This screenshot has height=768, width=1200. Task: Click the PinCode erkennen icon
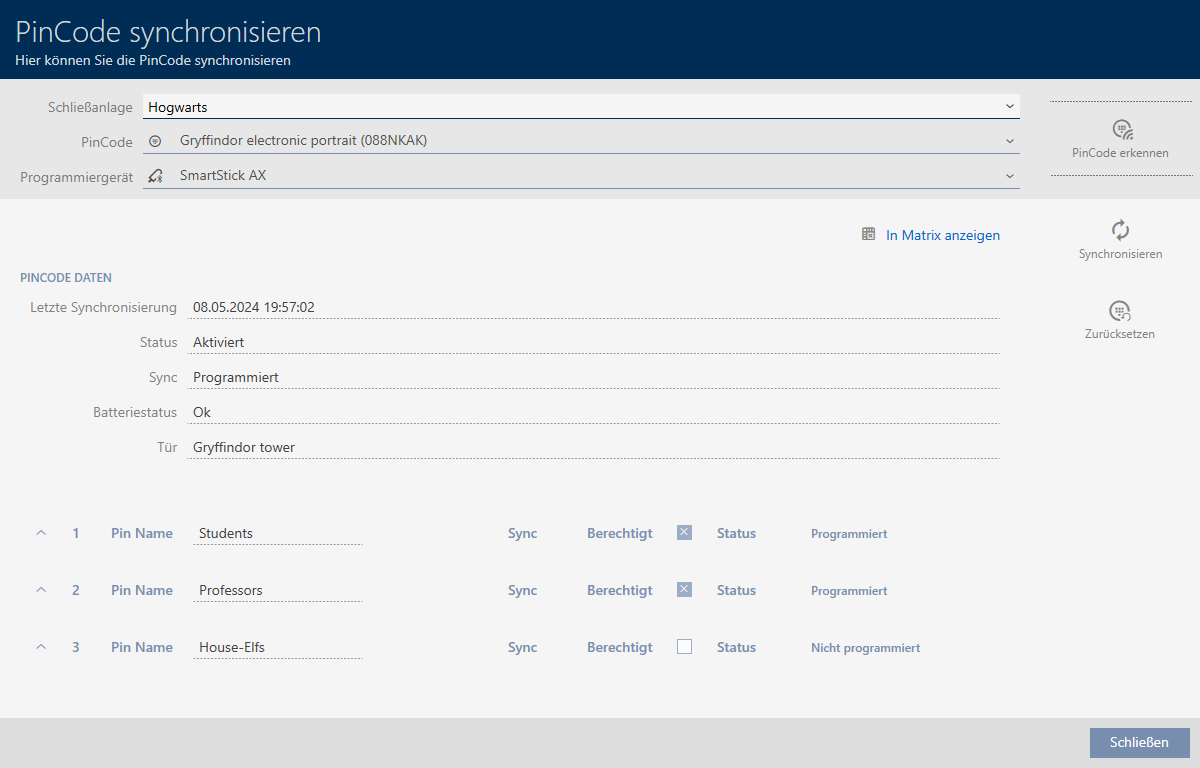point(1120,129)
